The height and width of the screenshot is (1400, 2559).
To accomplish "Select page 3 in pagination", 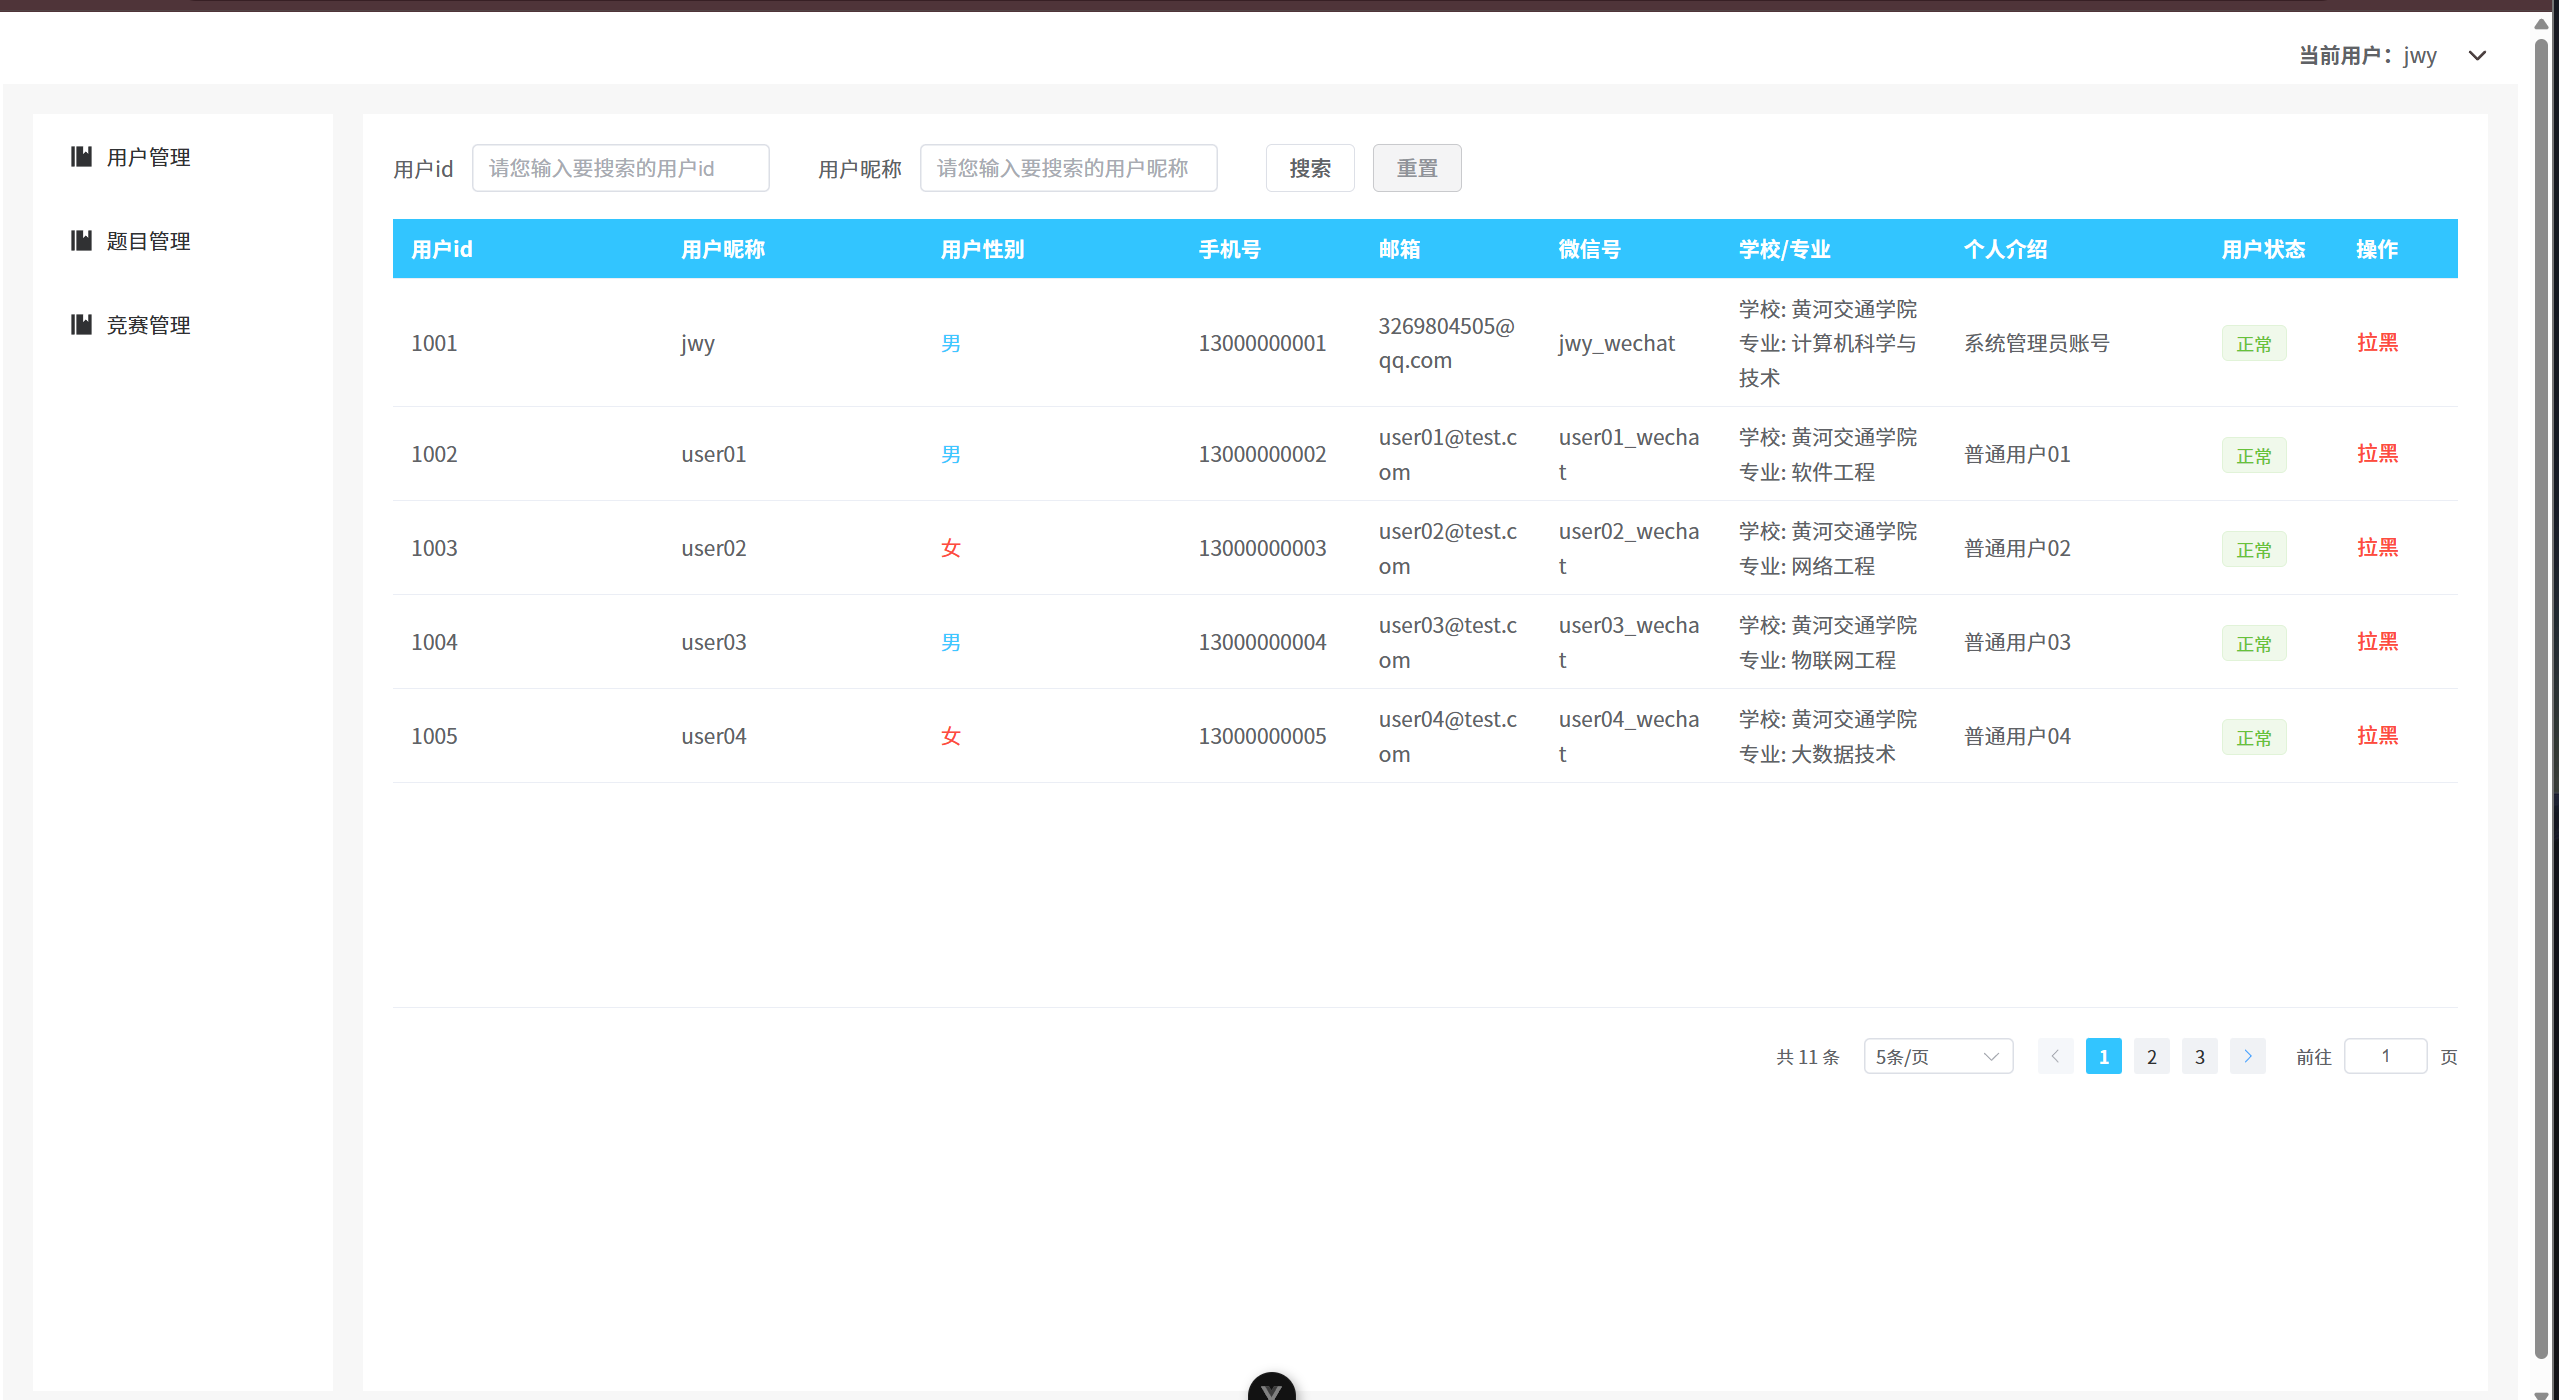I will coord(2199,1055).
